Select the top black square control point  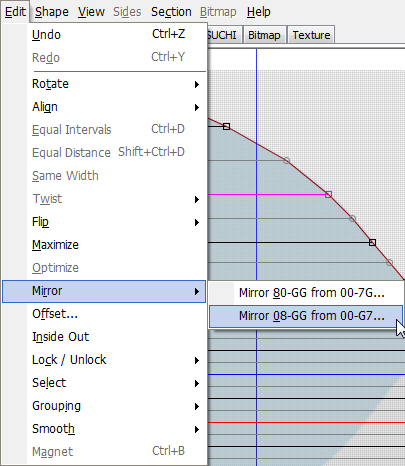(226, 126)
